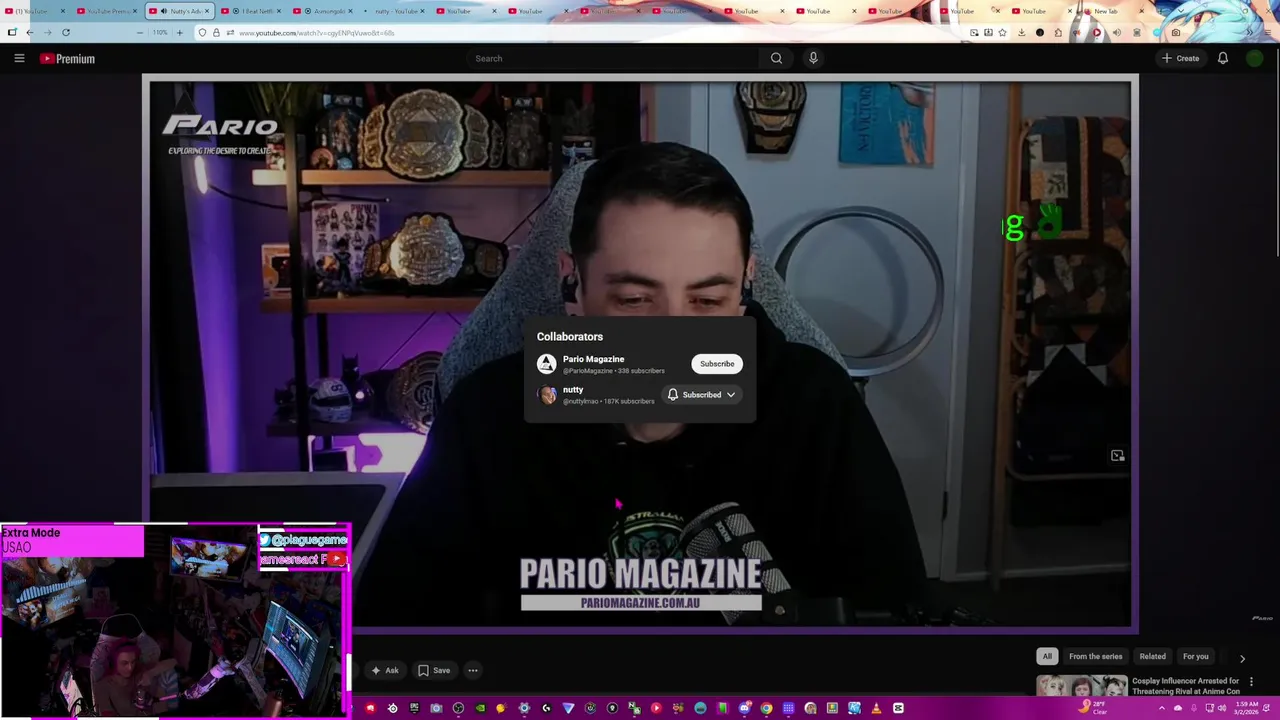Switch to the YouTube Premium browser tab
Screen dimensions: 1280x720
pos(108,11)
